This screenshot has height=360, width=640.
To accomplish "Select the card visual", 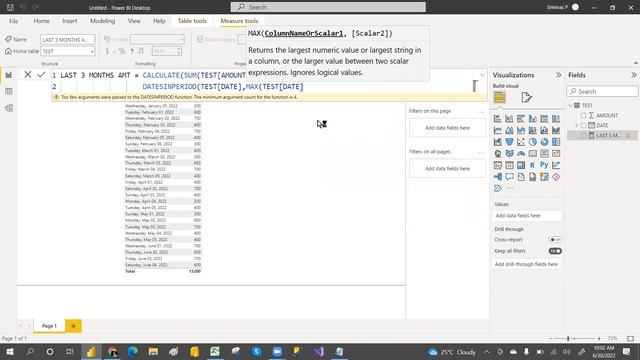I will tap(533, 153).
